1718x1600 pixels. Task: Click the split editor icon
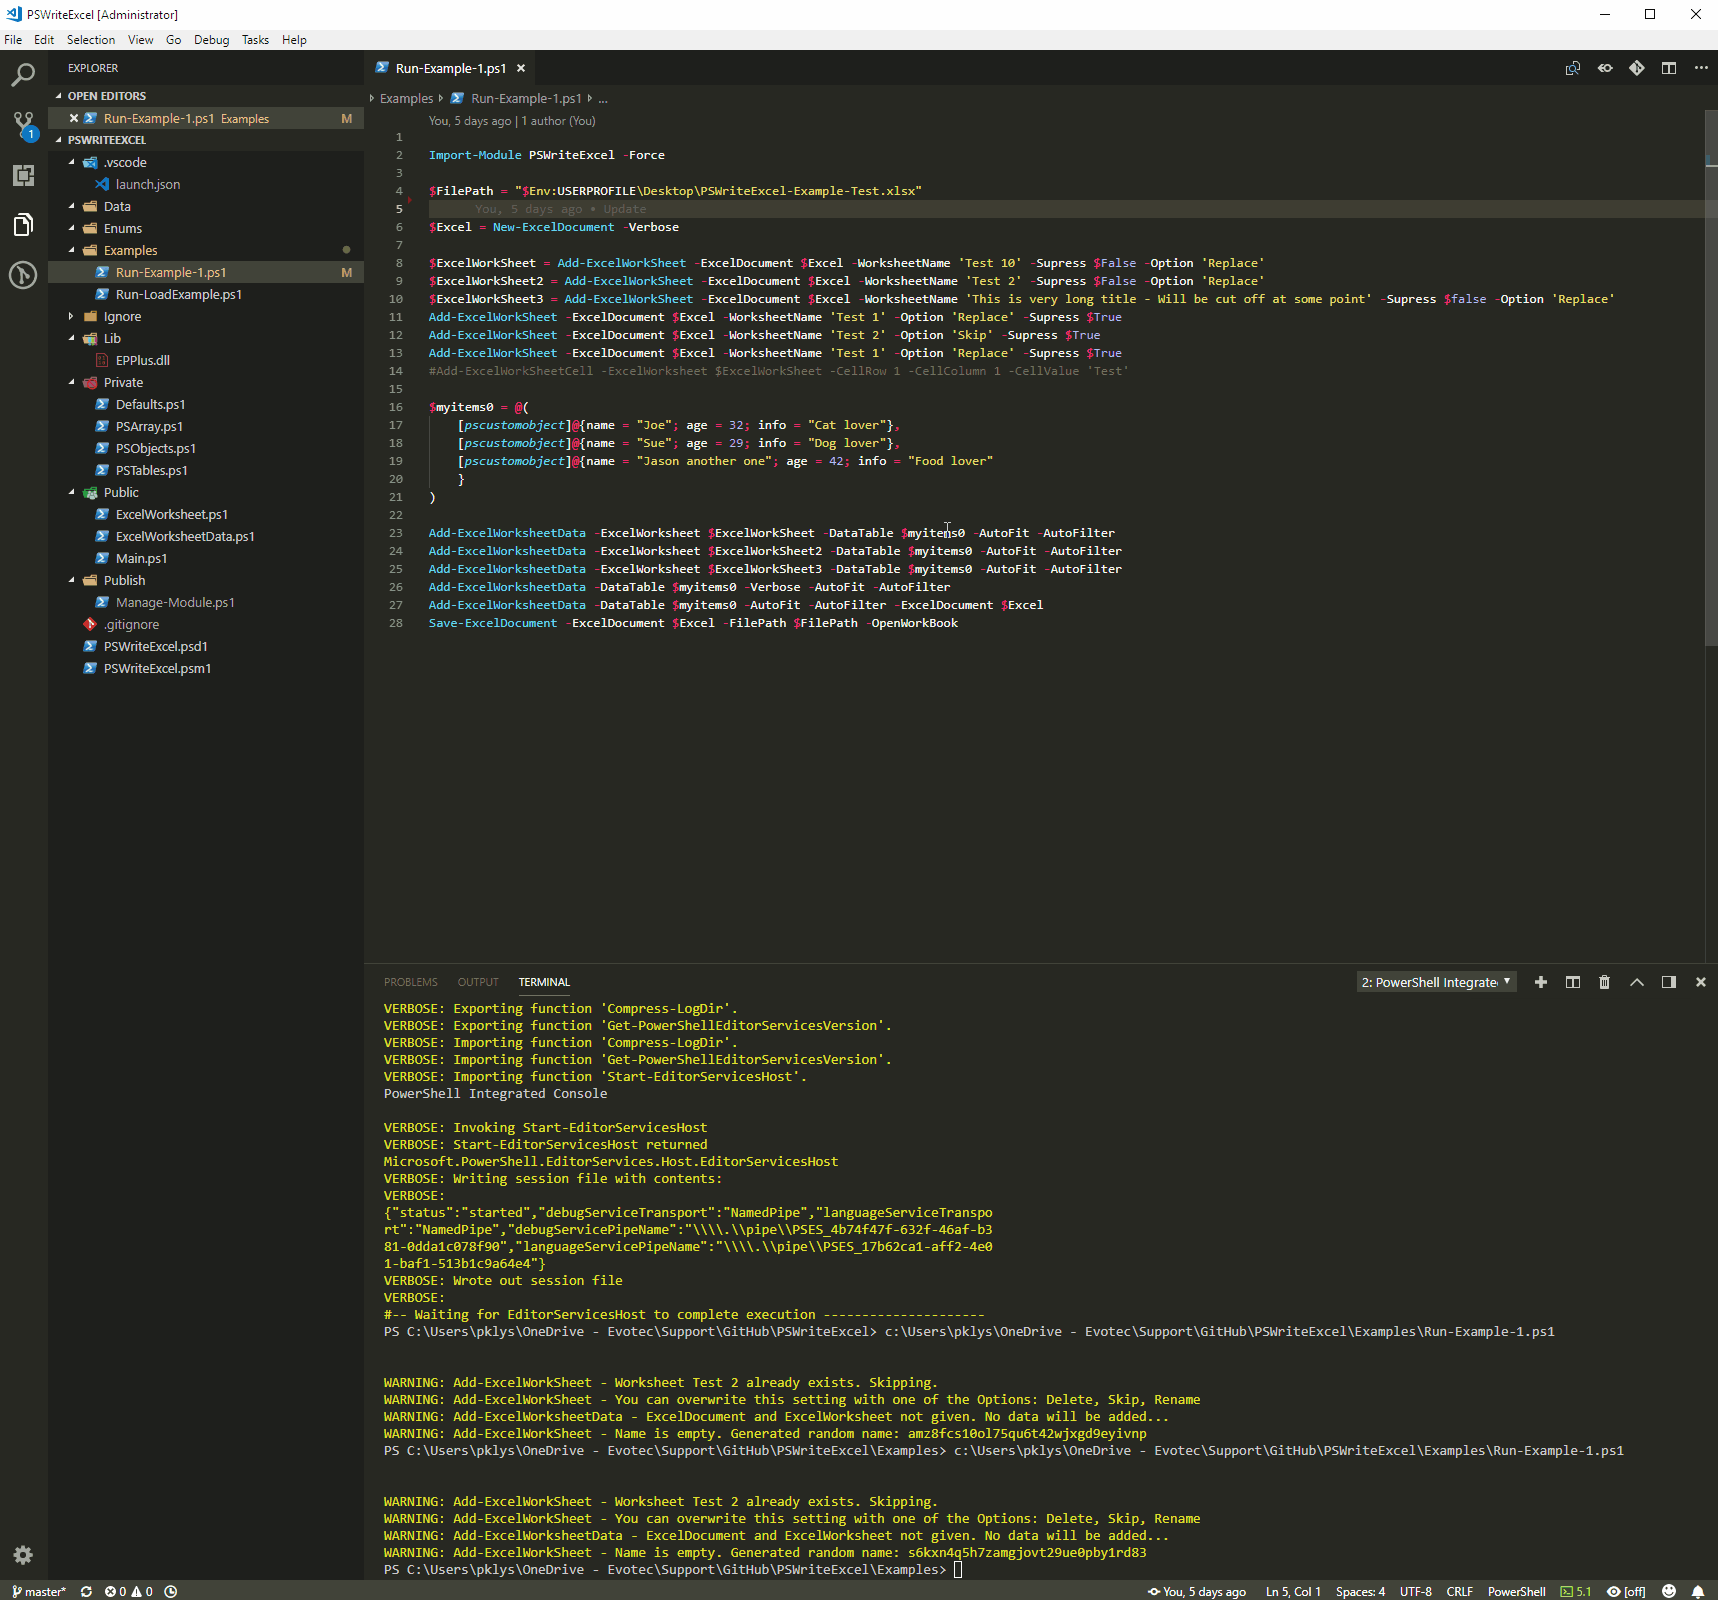point(1669,68)
